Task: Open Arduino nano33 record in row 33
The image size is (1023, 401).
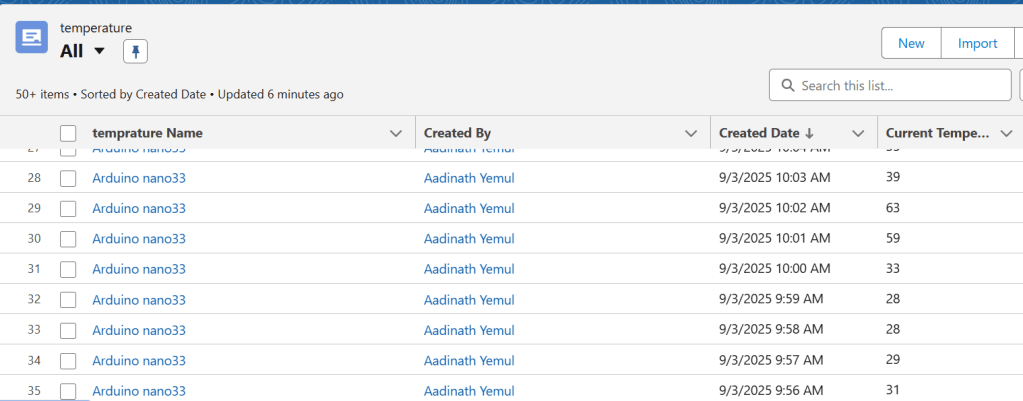Action: [x=139, y=330]
